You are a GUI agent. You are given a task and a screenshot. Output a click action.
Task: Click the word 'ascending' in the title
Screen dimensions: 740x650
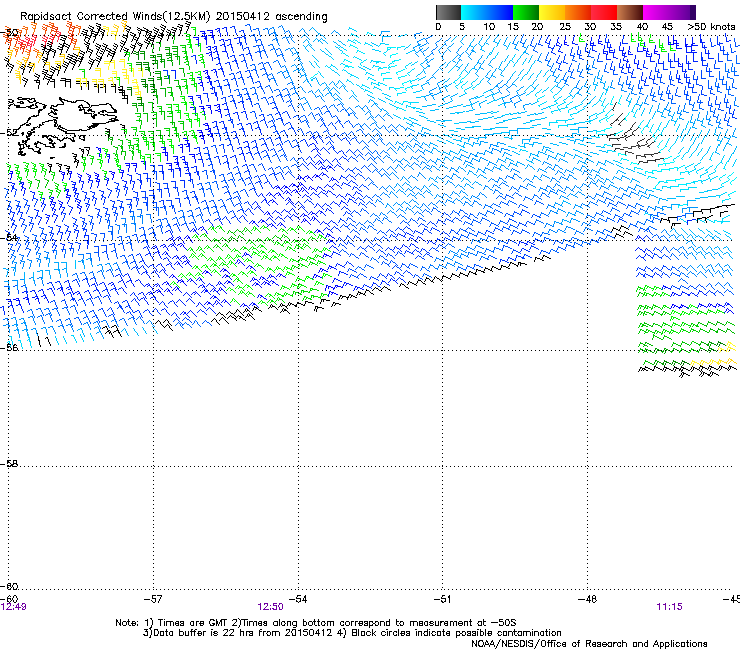[301, 17]
